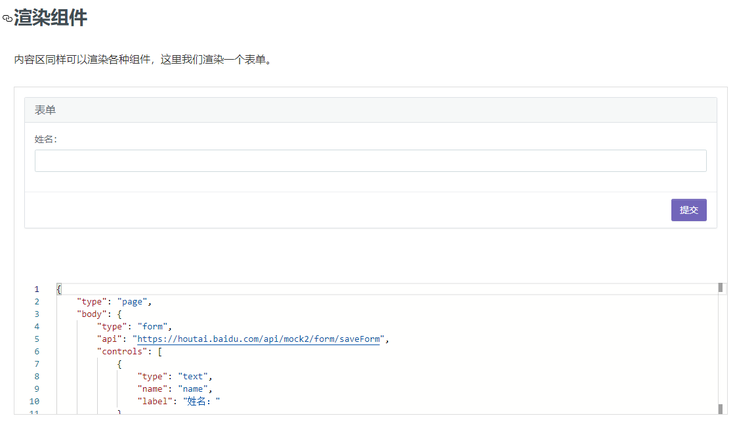
Task: Place cursor on the opening brace line
Action: 59,289
